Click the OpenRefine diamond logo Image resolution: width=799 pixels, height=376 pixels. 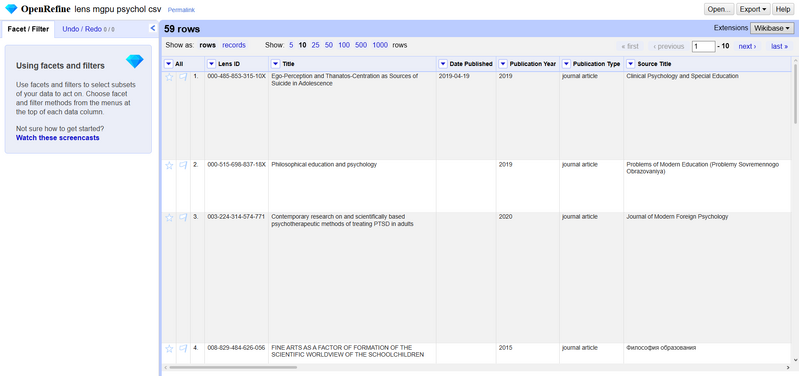[x=11, y=9]
